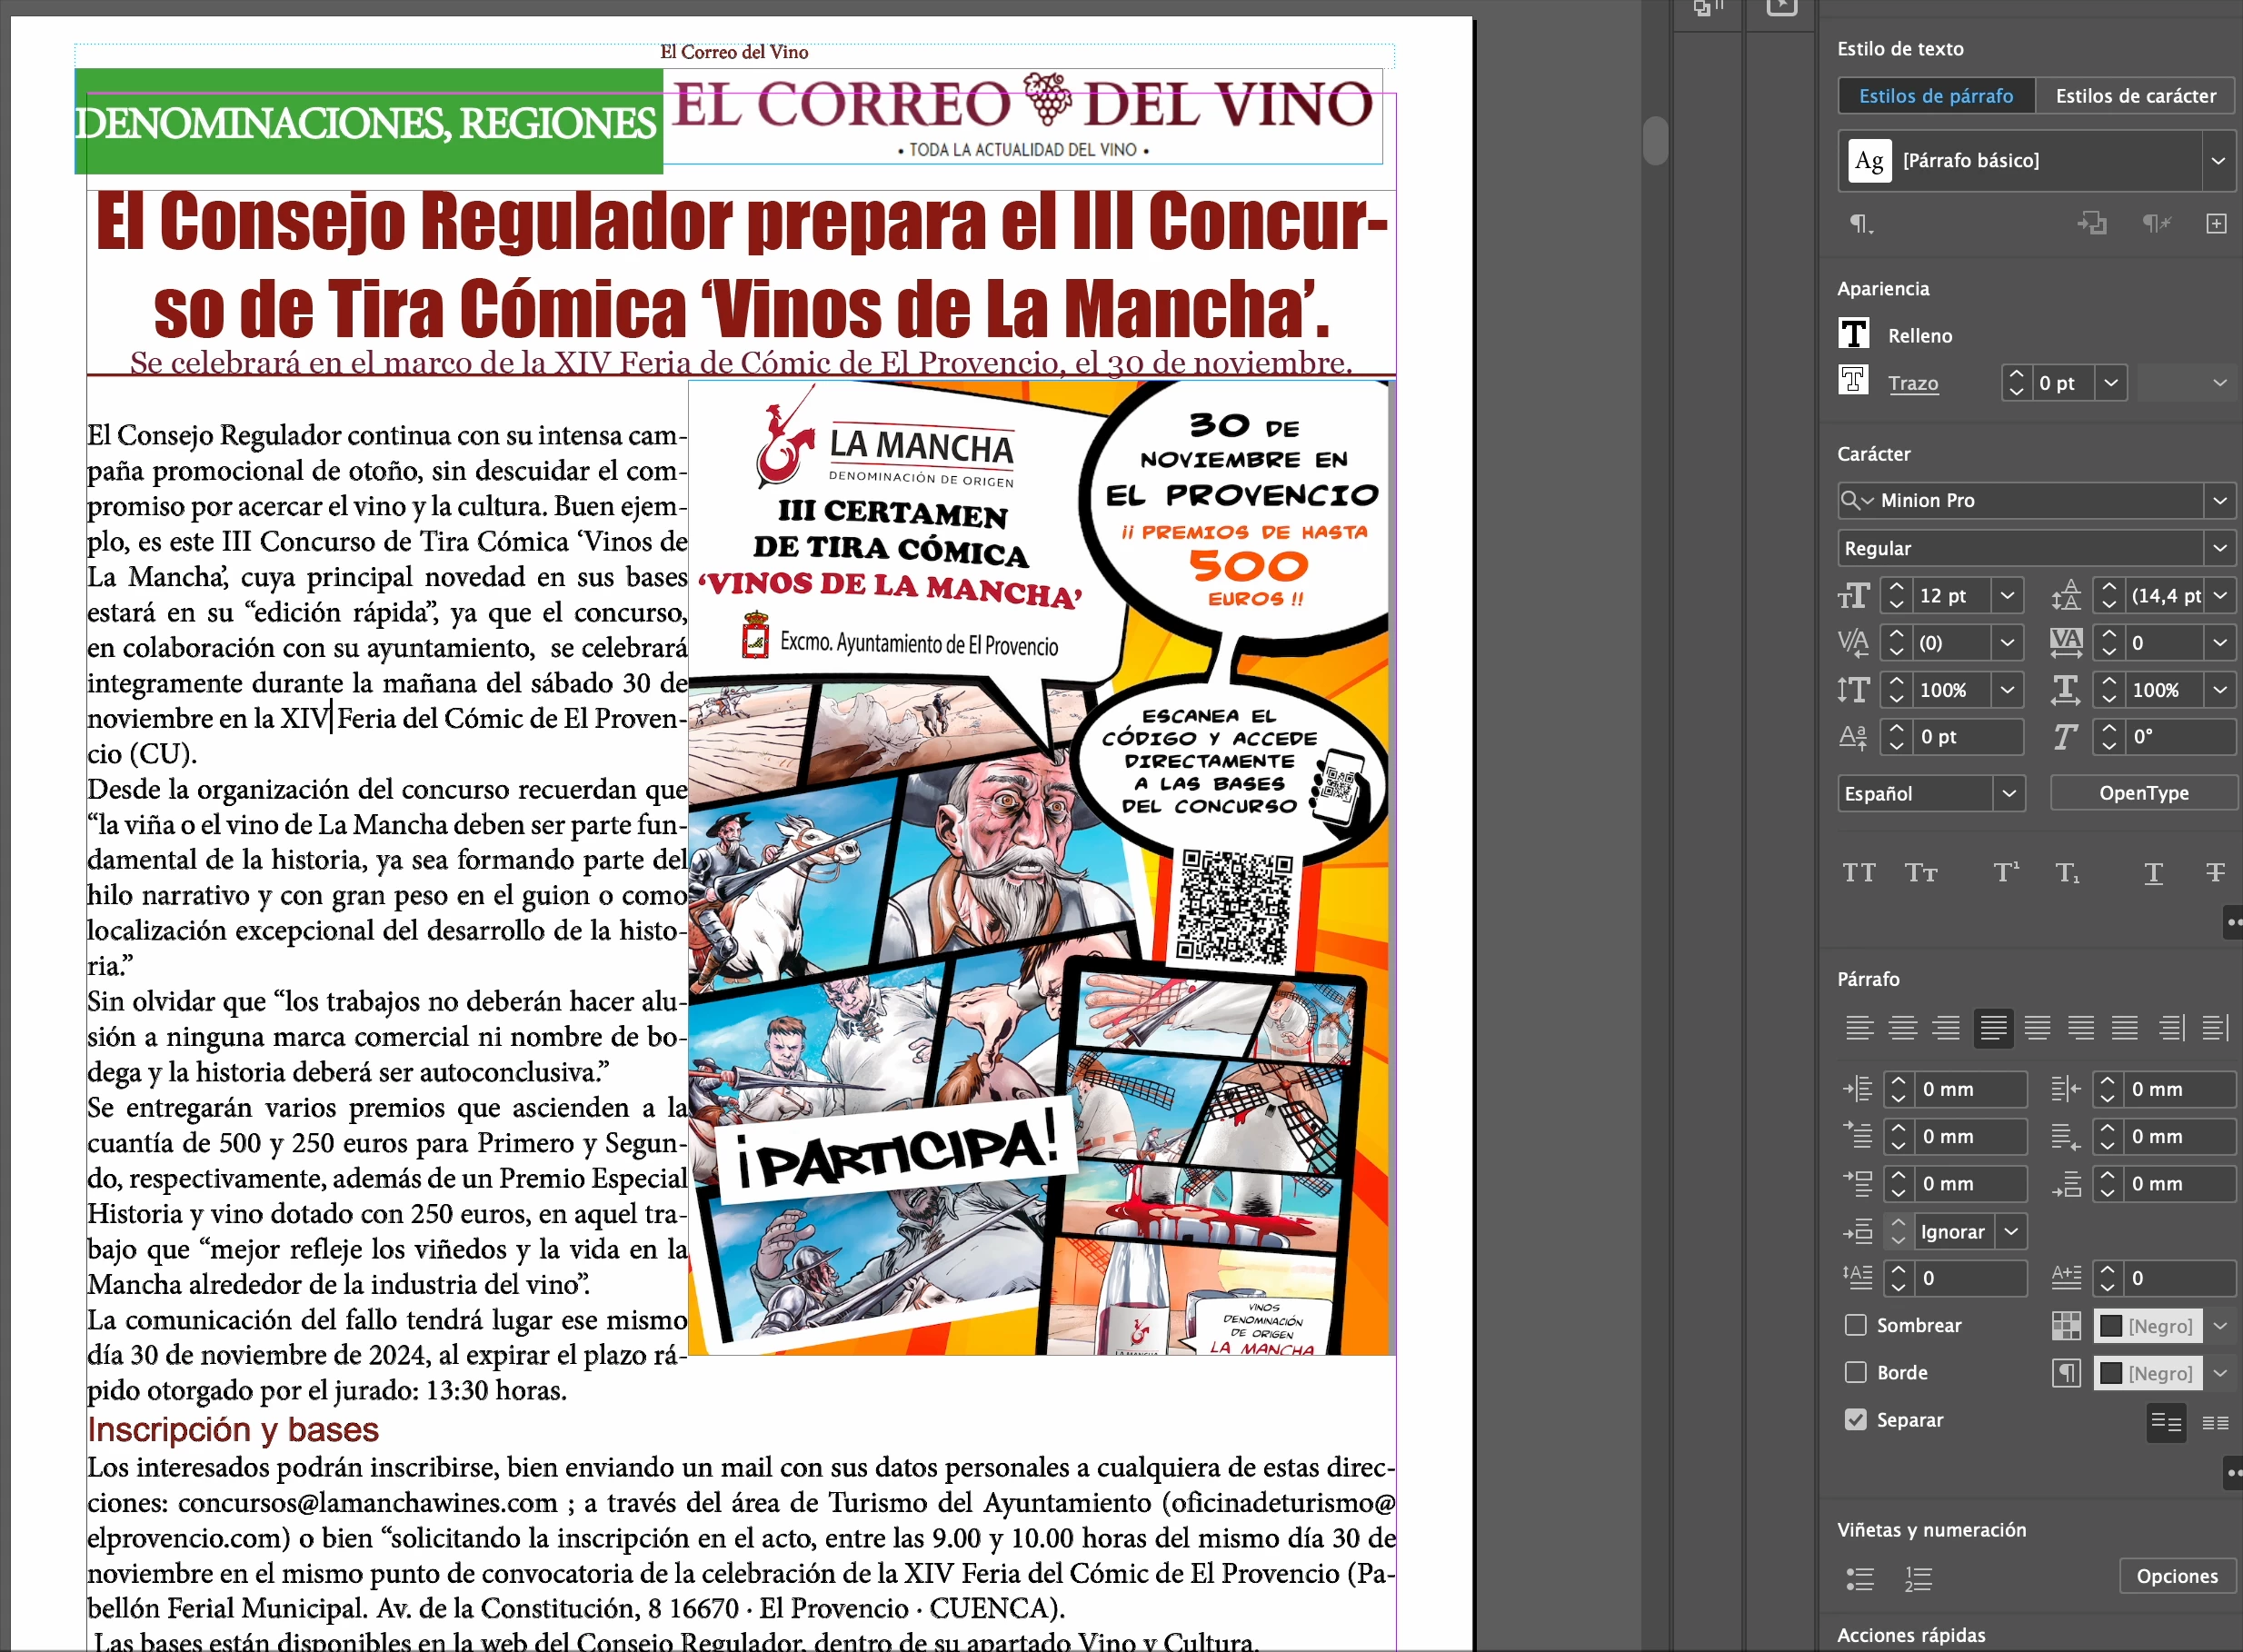Select Justify with last line left alignment
The image size is (2243, 1652).
click(x=1993, y=1027)
